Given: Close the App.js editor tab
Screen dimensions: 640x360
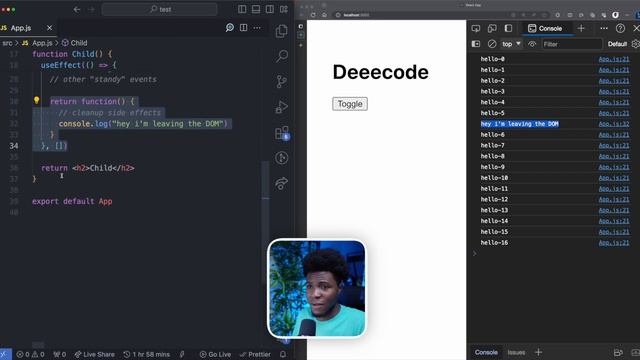Looking at the screenshot, I should point(49,28).
